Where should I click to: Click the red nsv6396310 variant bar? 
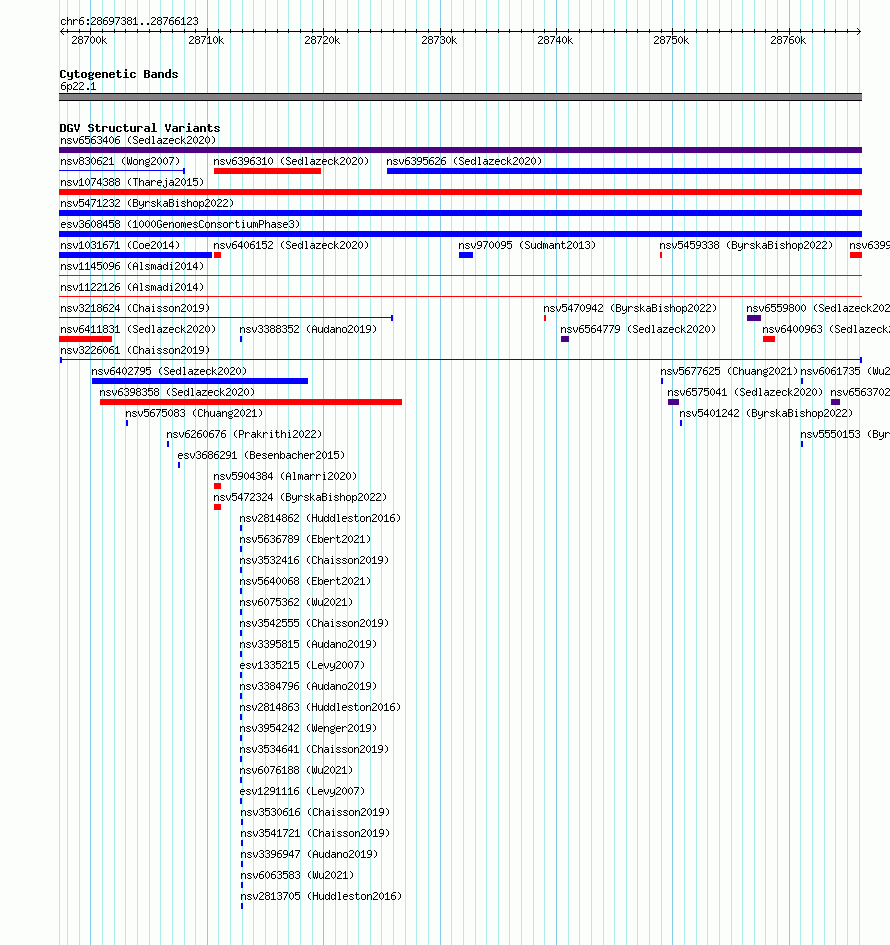(x=267, y=171)
